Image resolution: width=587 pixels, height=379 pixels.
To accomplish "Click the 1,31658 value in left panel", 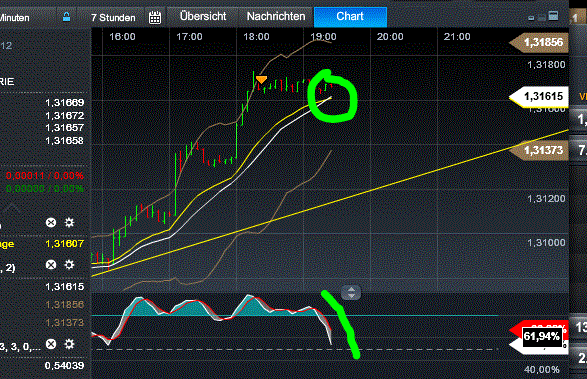I will pyautogui.click(x=64, y=141).
